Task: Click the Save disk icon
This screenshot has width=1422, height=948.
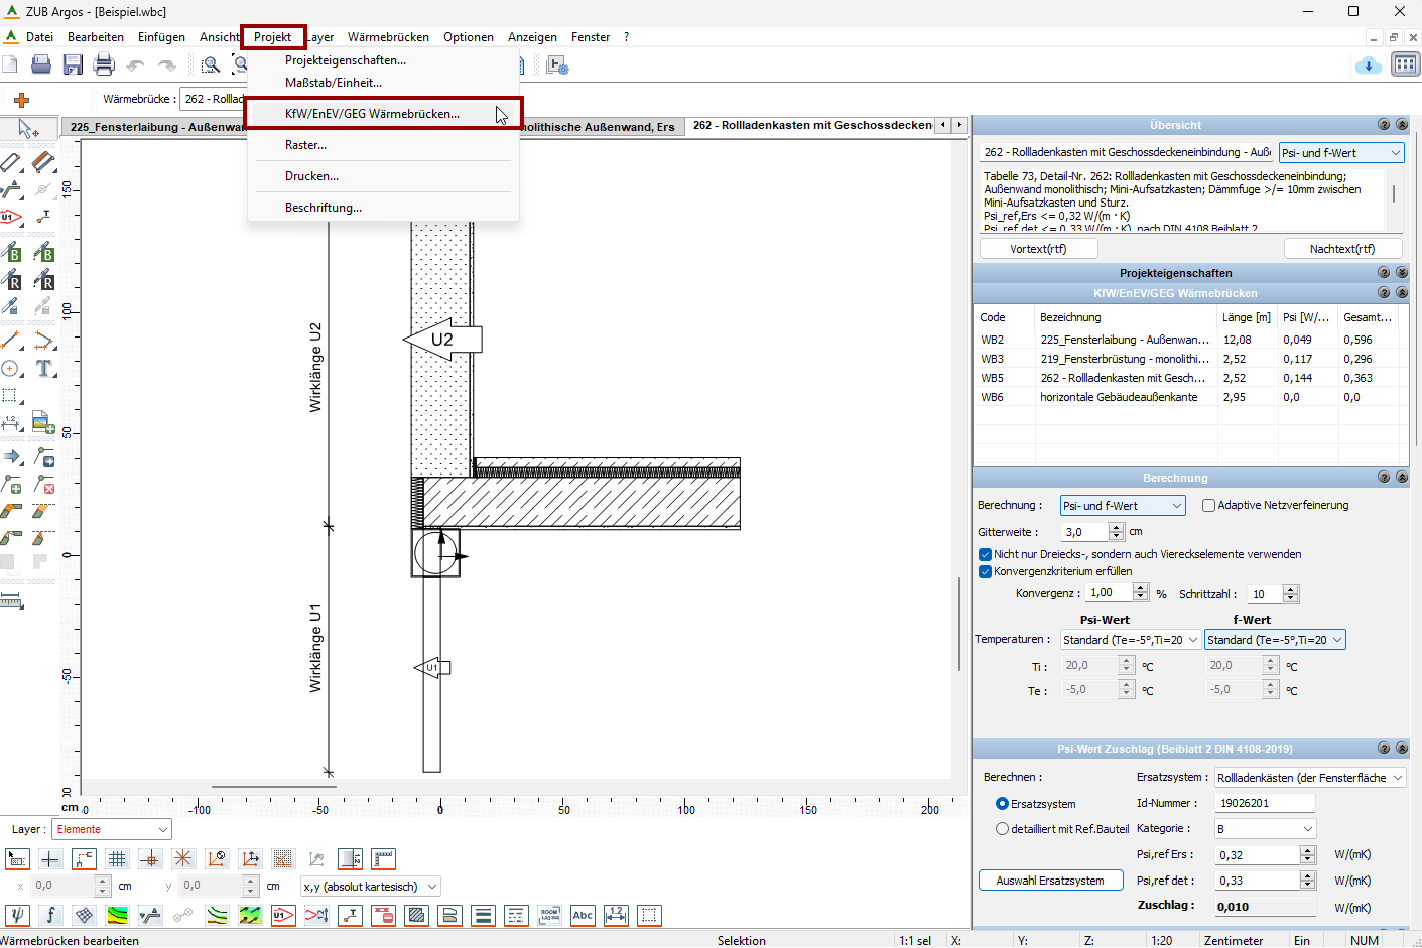Action: coord(73,65)
